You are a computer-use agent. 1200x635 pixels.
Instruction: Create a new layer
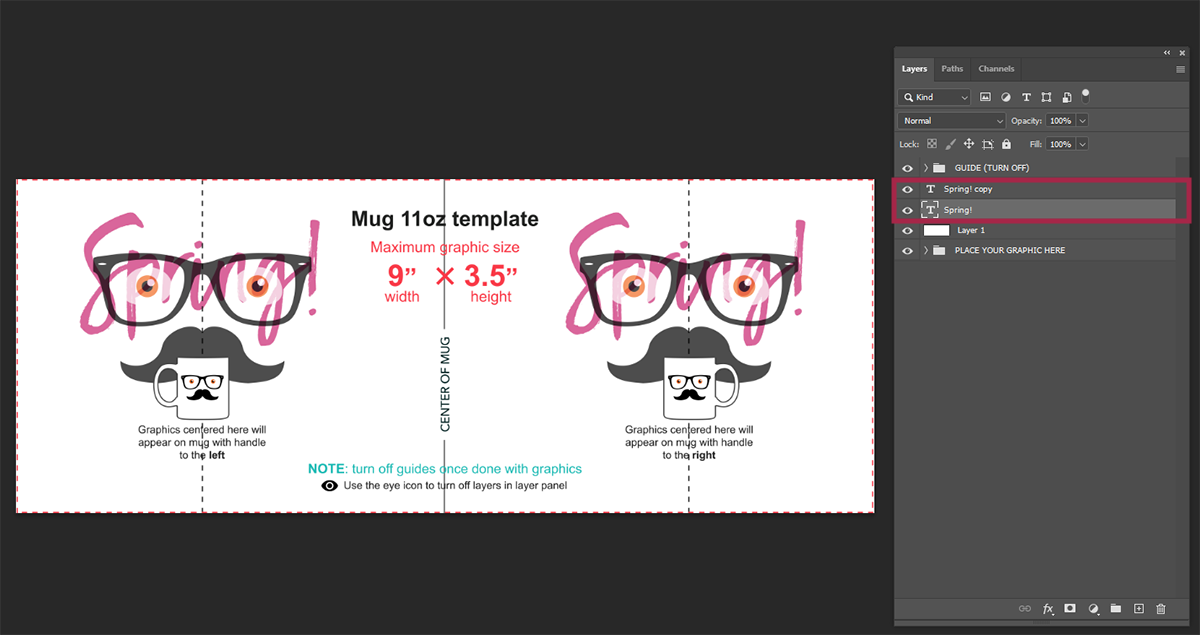(x=1139, y=608)
